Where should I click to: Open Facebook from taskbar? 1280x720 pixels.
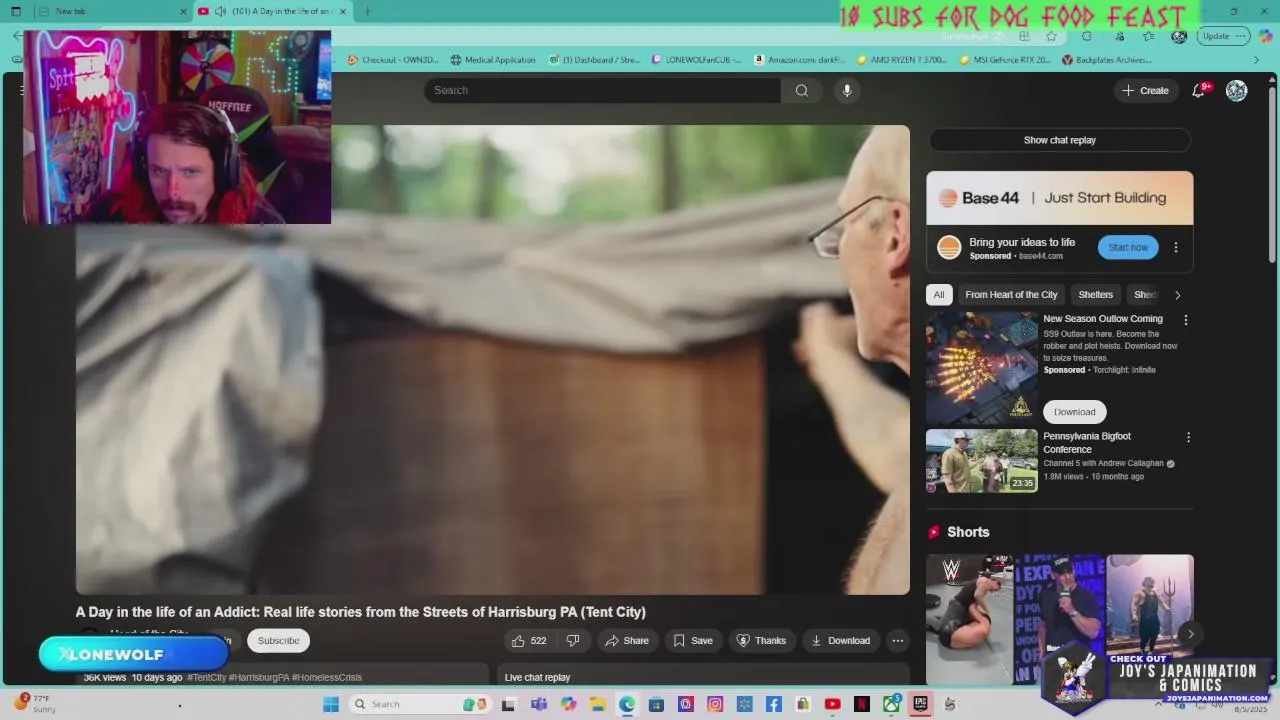click(774, 704)
